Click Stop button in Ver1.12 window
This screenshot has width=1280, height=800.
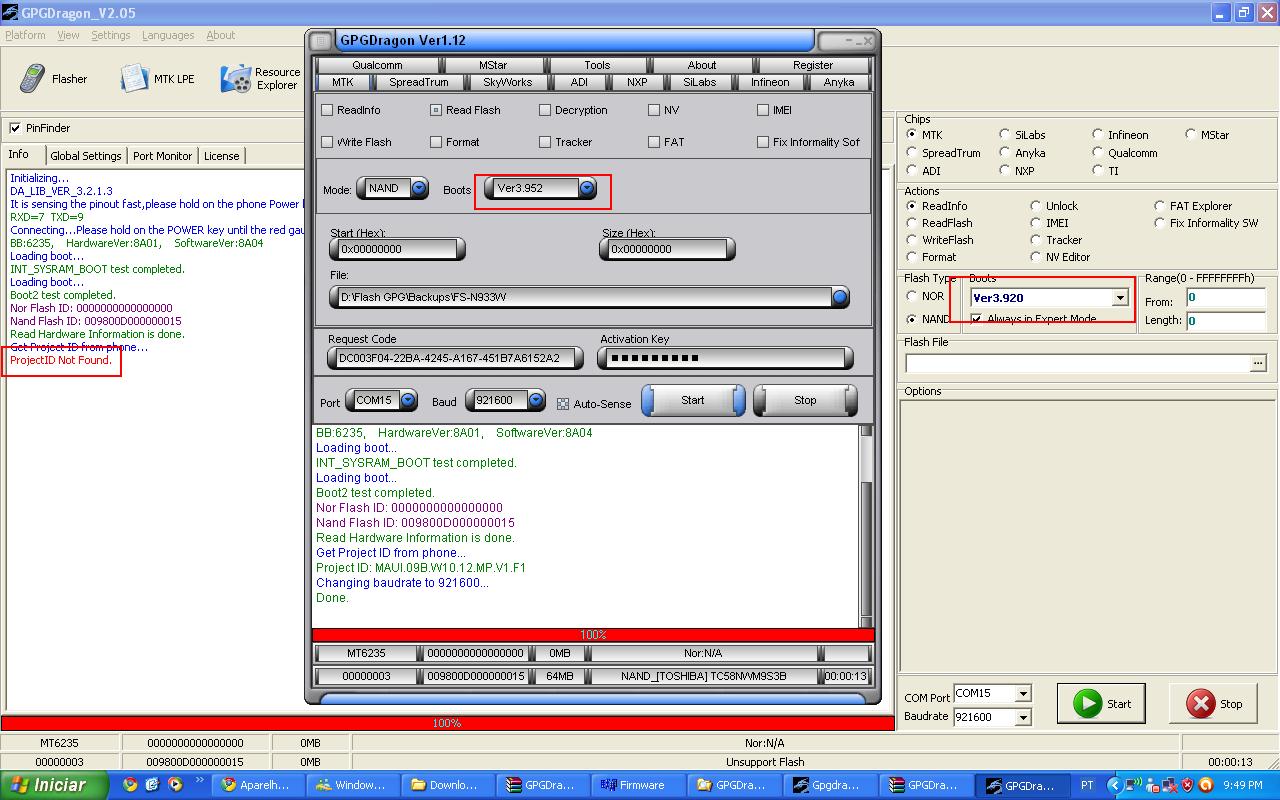tap(805, 400)
